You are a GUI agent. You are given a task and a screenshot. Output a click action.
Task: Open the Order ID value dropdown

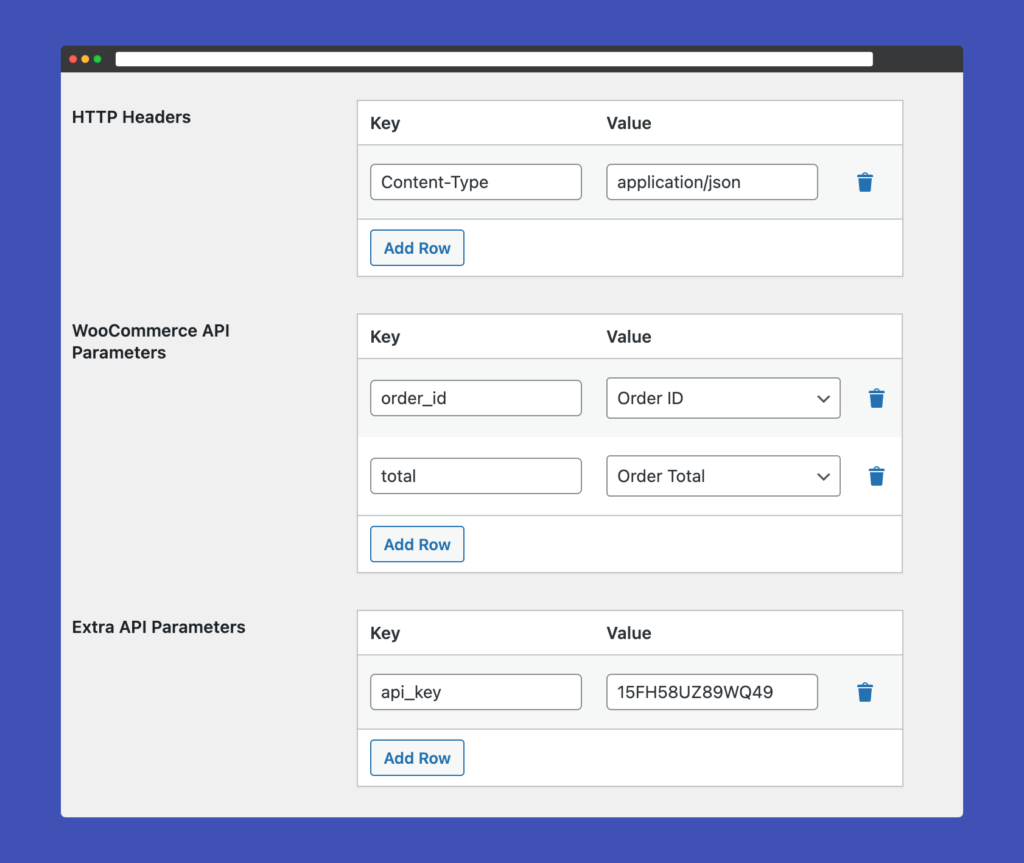(723, 398)
